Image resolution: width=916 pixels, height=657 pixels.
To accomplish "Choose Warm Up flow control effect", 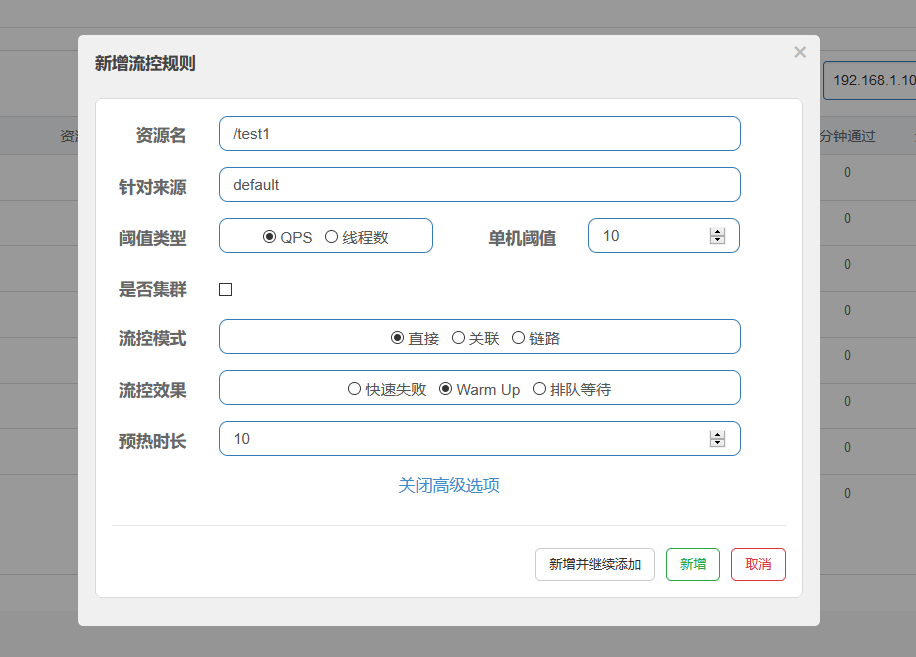I will coord(446,389).
